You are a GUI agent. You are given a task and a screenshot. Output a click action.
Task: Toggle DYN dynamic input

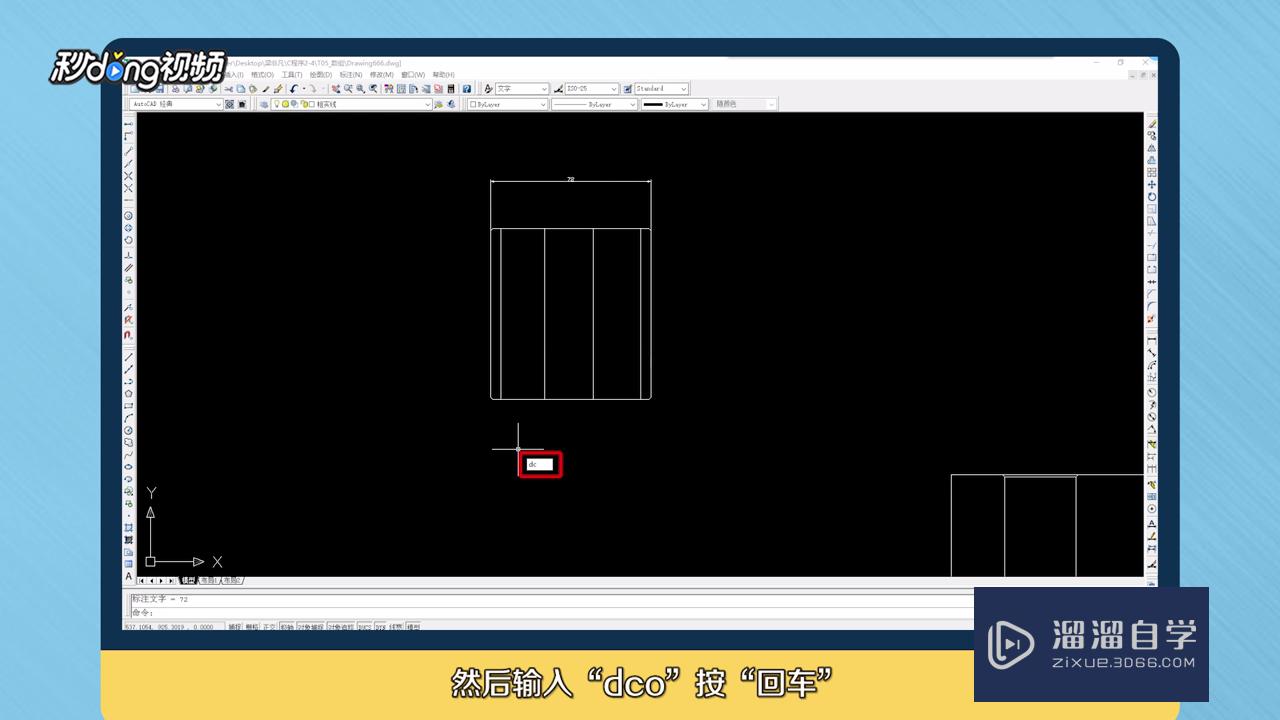[x=381, y=627]
